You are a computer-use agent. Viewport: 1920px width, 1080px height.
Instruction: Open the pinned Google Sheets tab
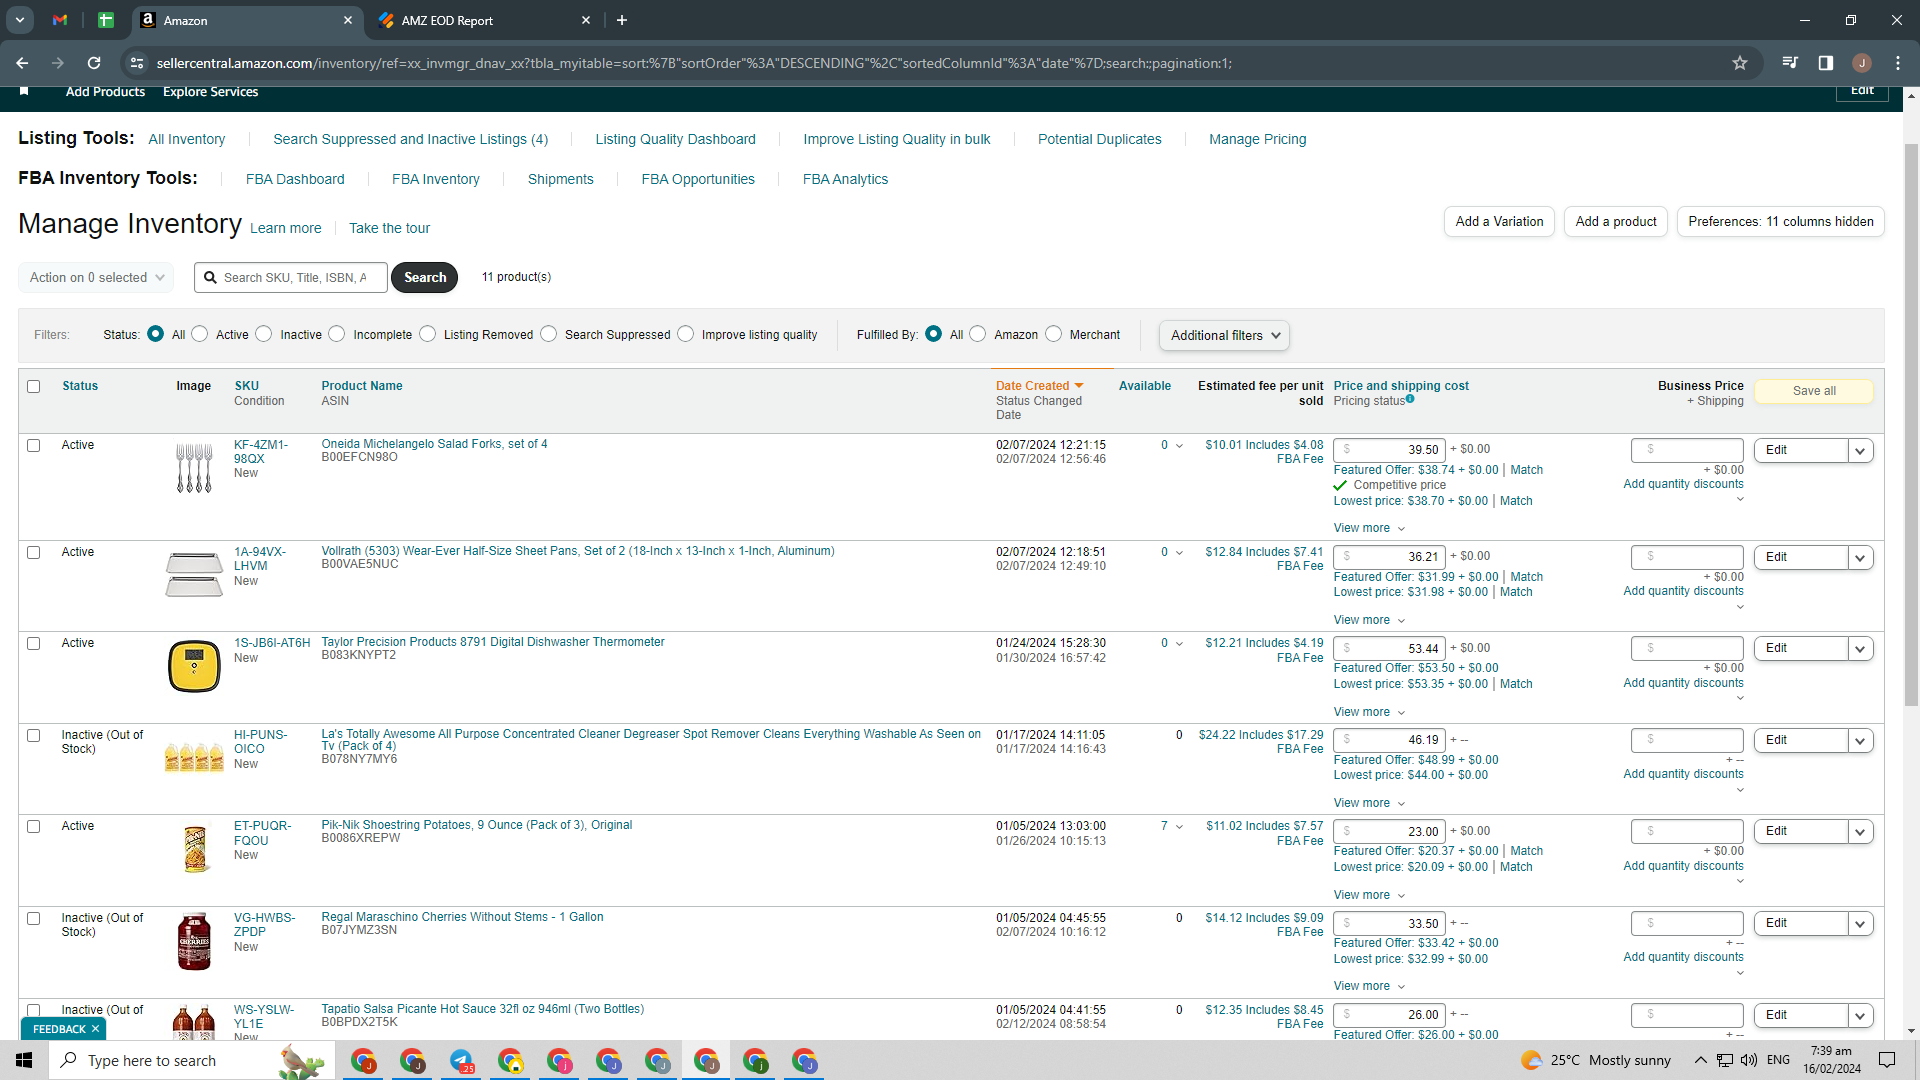[x=106, y=20]
